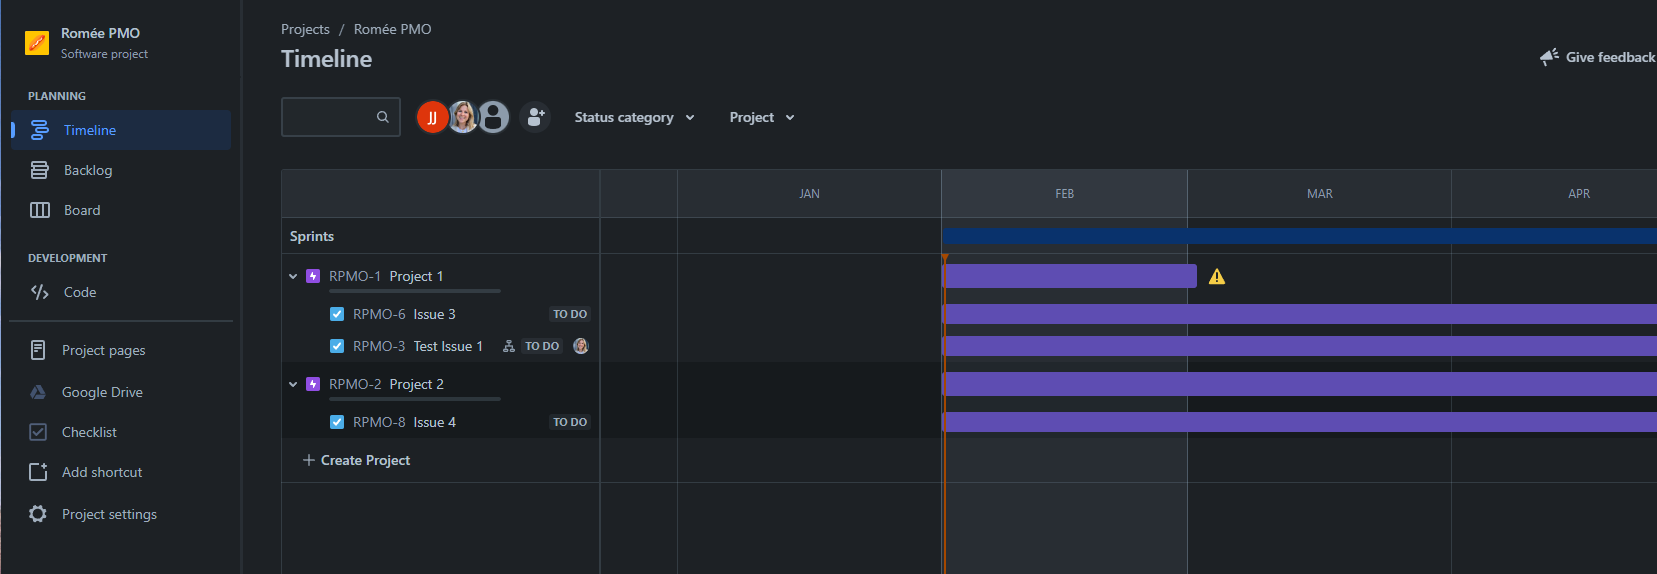Click the RPMO-8 task type checkbox icon
Image resolution: width=1657 pixels, height=574 pixels.
(337, 422)
